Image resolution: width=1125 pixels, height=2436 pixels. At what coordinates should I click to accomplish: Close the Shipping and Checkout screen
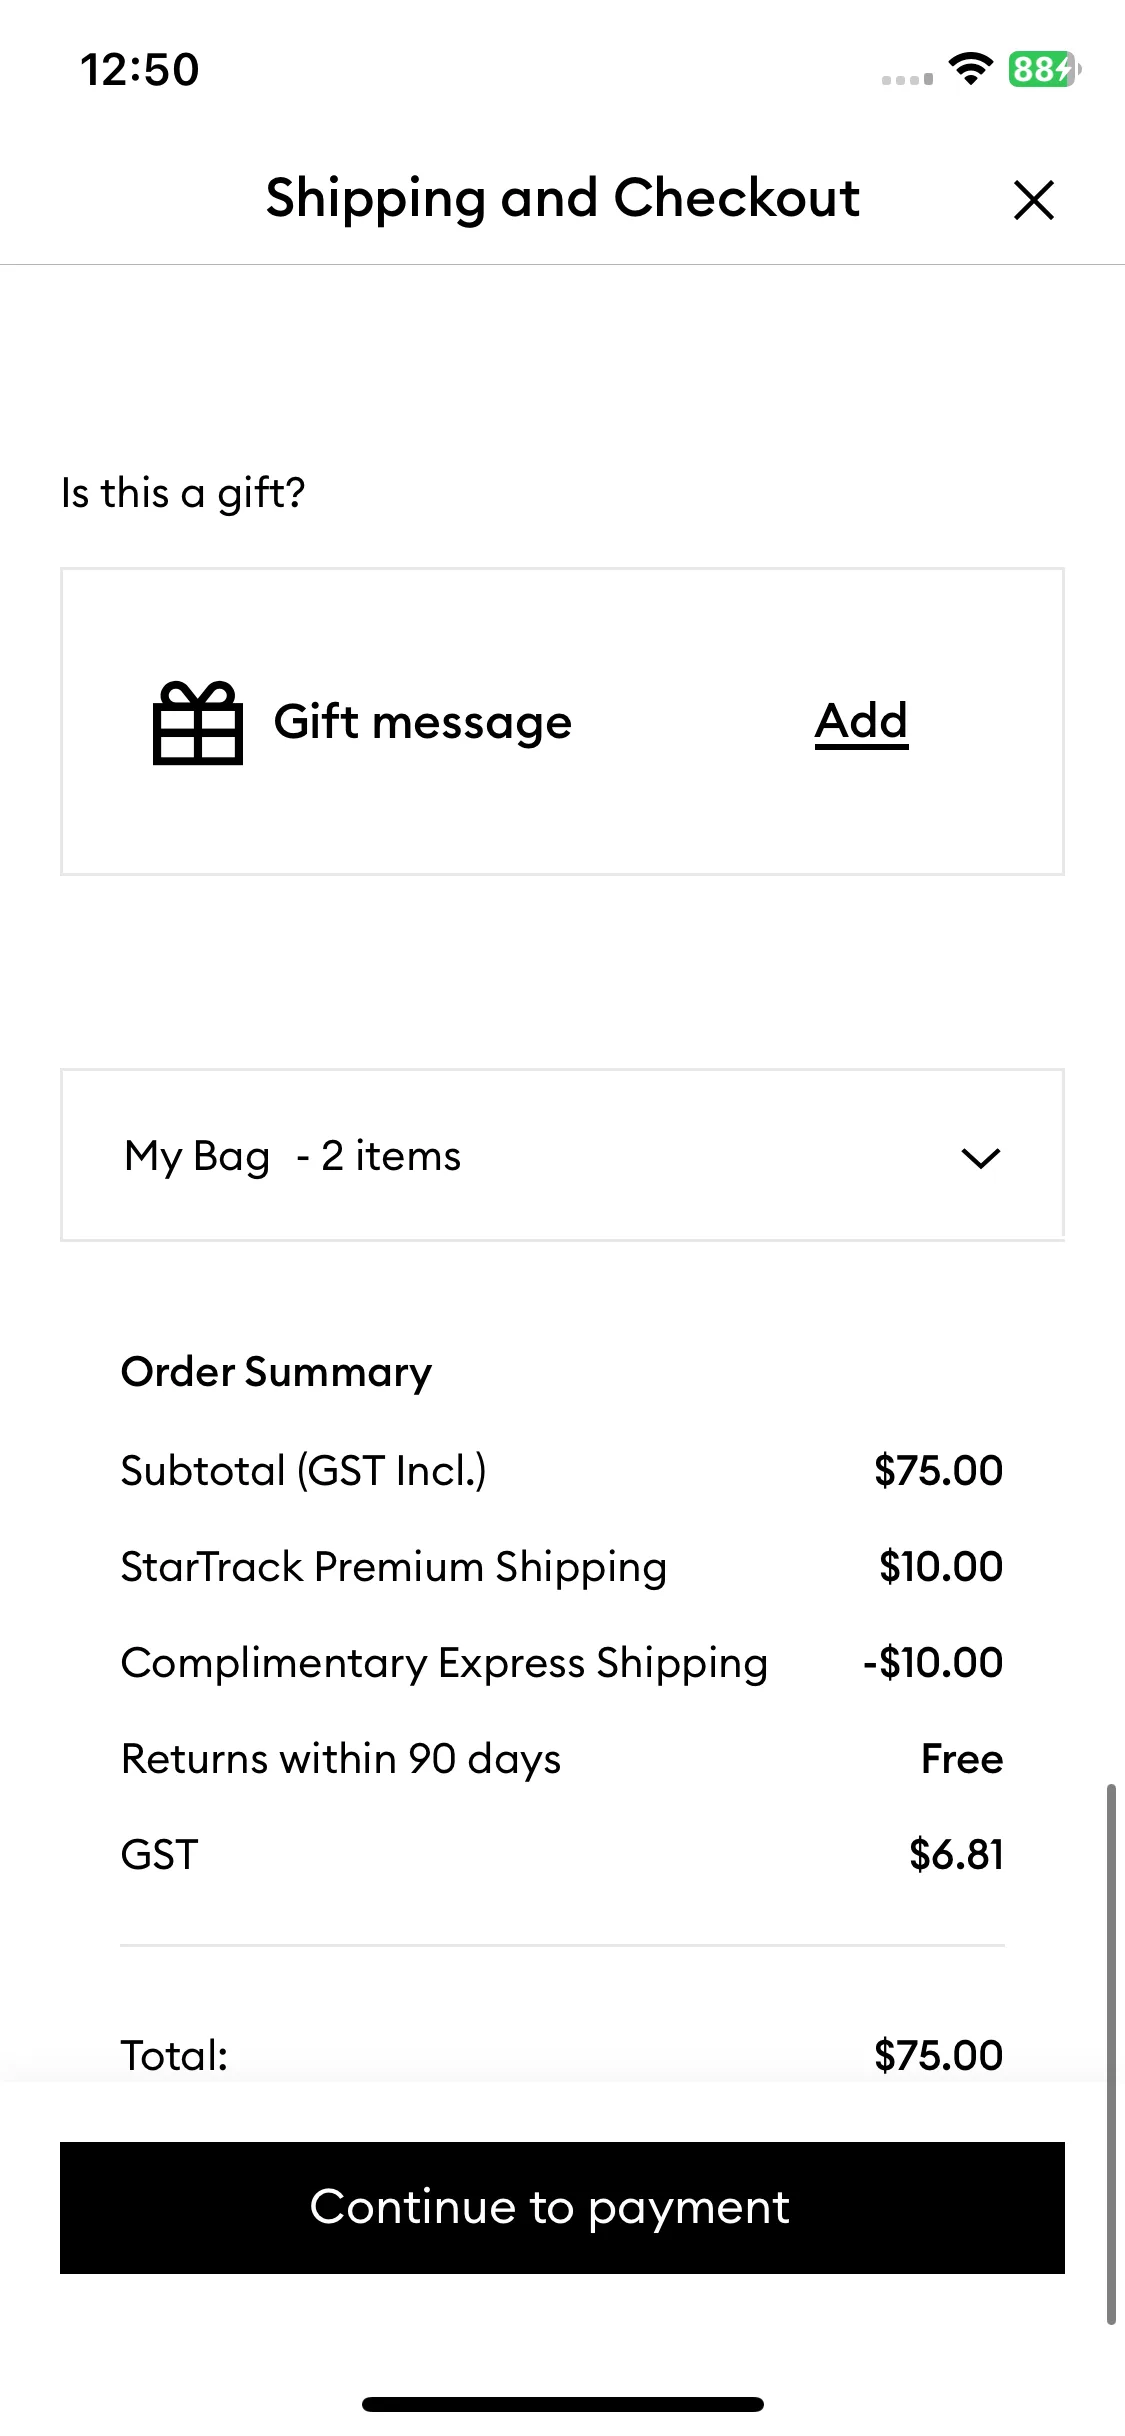[x=1033, y=199]
